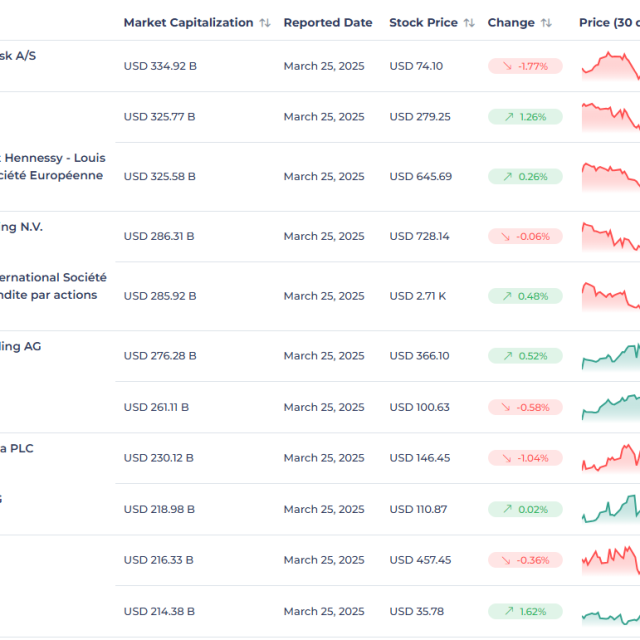Click the -0.36% change badge
Viewport: 640px width, 640px height.
pyautogui.click(x=525, y=560)
